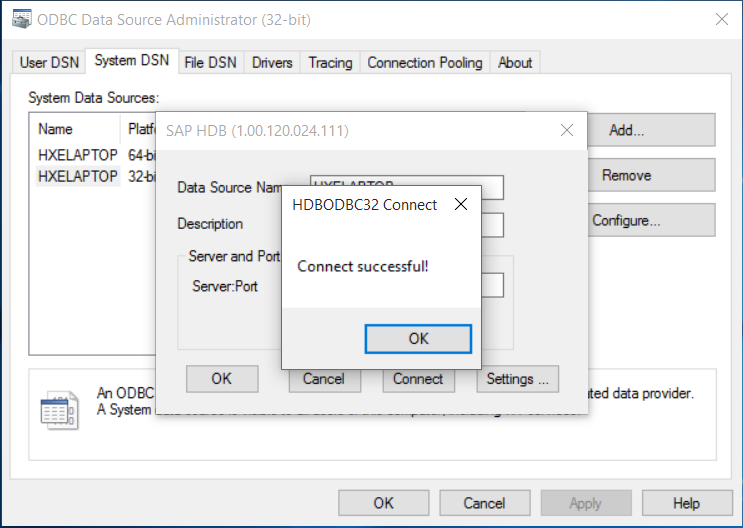Select the System DSN tab
This screenshot has width=743, height=528.
132,61
